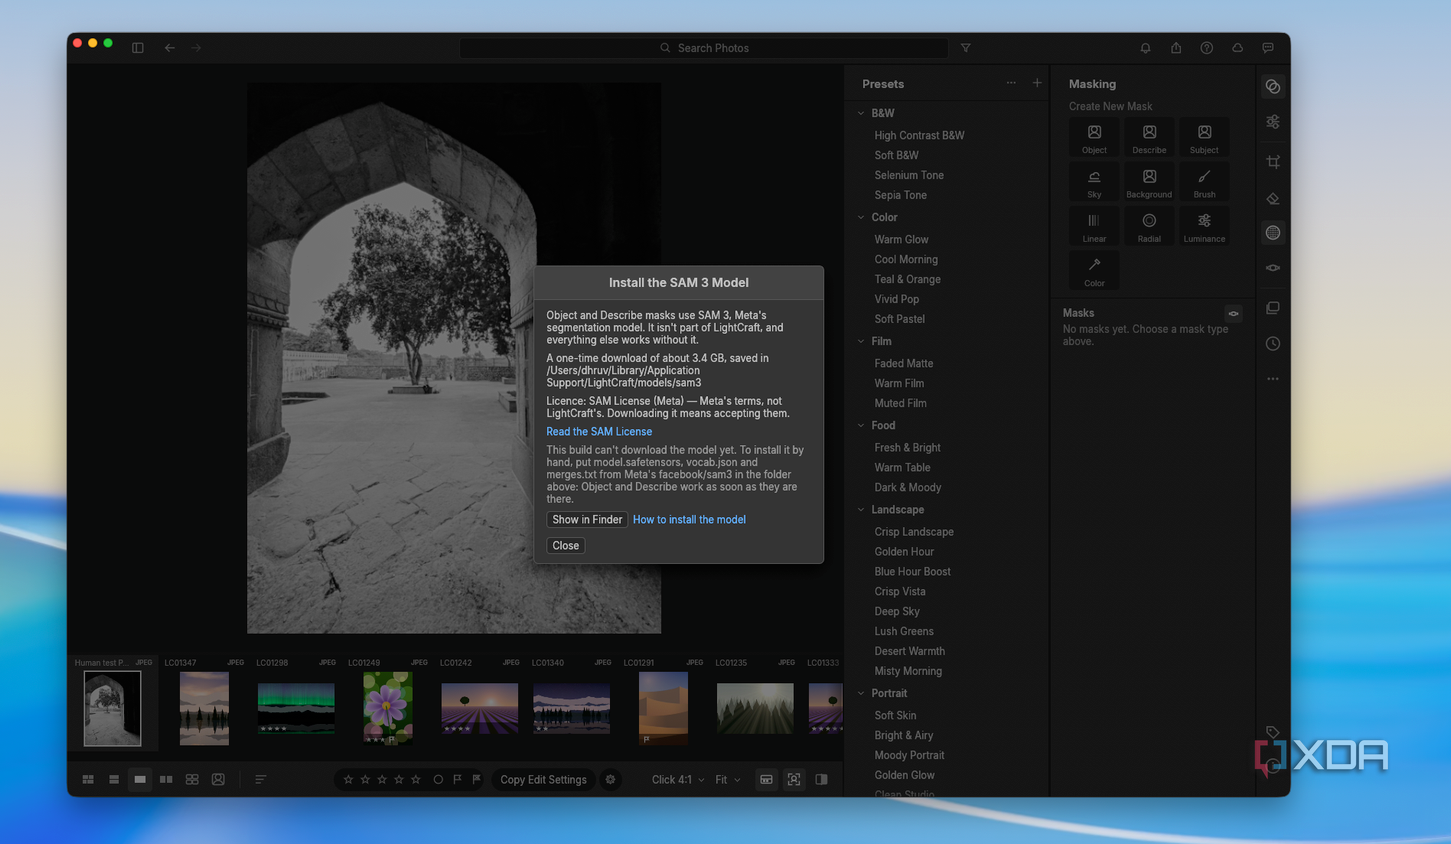The width and height of the screenshot is (1451, 844).
Task: Open the cloud sync icon
Action: tap(1237, 48)
